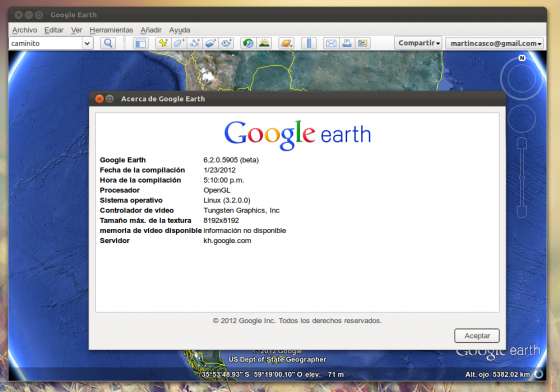Click the 8192x8192 texture size value

pos(221,220)
